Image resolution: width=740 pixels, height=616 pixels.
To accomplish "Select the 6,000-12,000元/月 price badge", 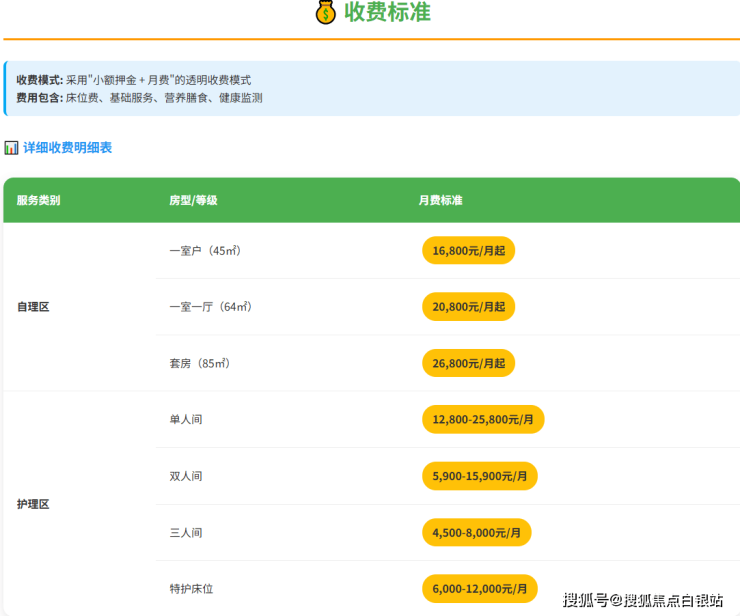I will tap(479, 588).
